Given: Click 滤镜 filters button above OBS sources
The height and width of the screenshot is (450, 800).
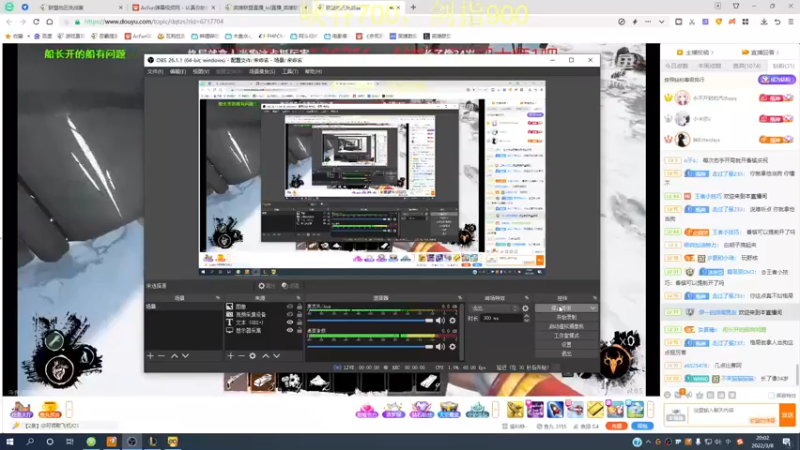Looking at the screenshot, I should coord(290,286).
